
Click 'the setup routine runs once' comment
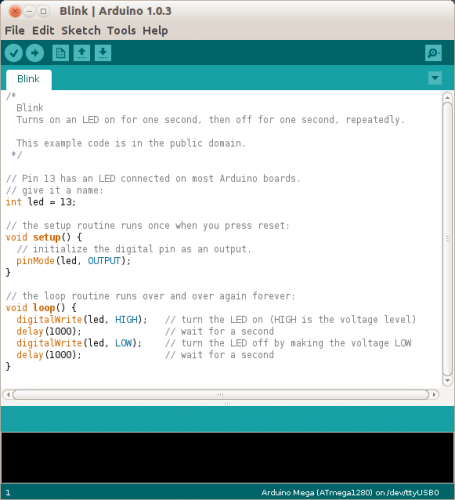(148, 226)
